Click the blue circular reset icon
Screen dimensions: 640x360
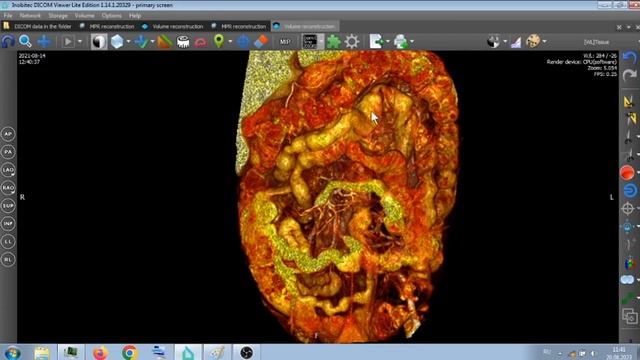630,190
